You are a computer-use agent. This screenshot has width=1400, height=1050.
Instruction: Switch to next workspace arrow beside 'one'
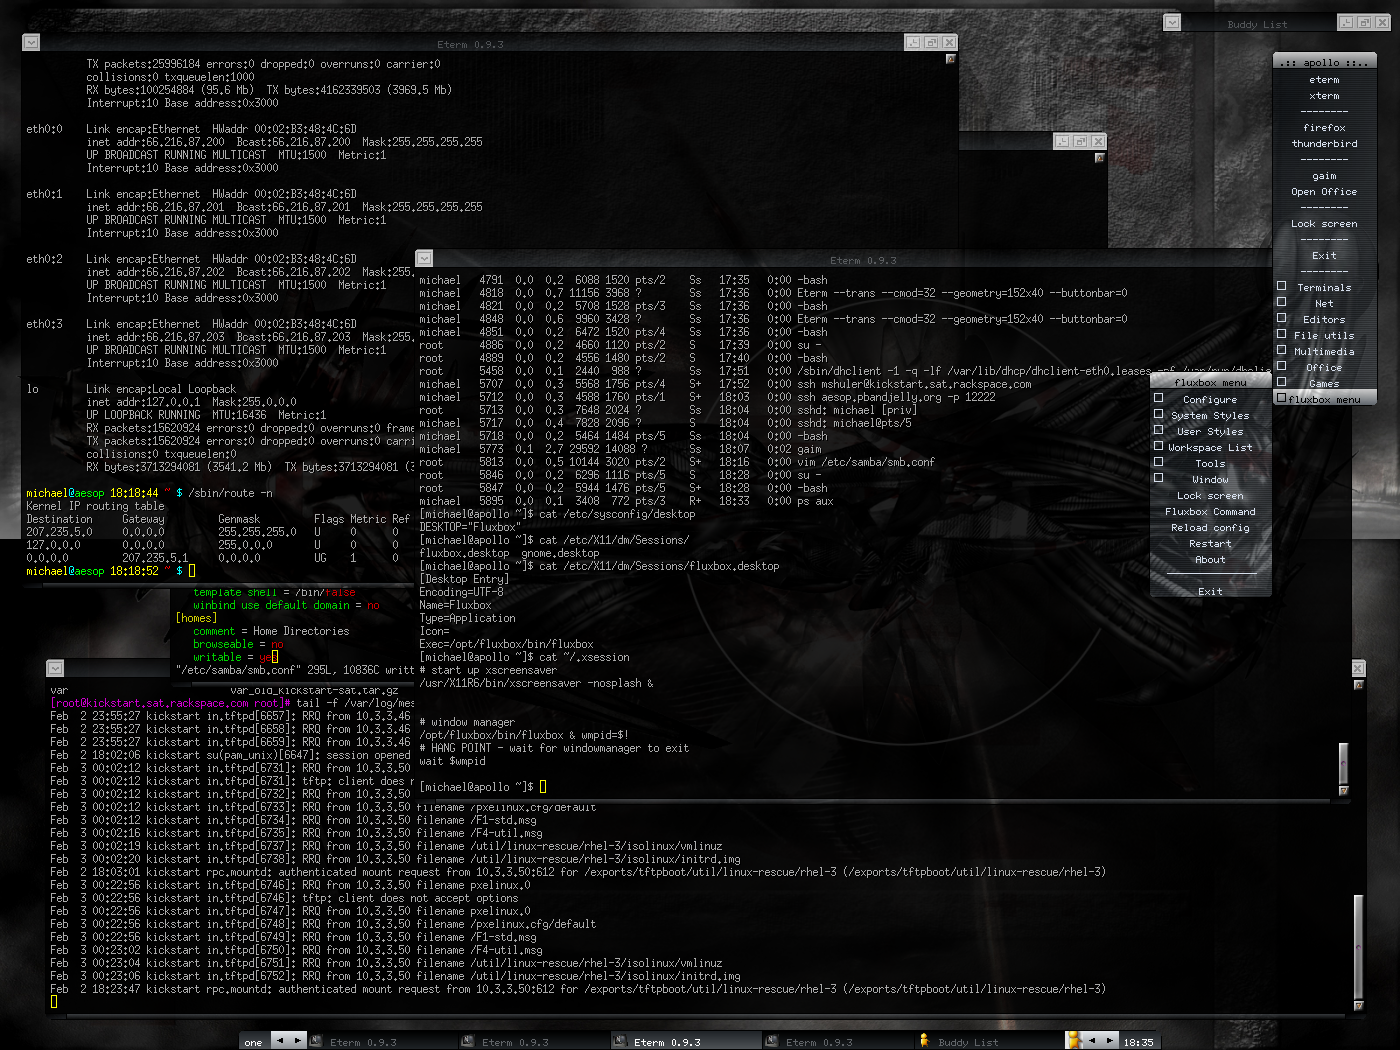[x=297, y=1041]
